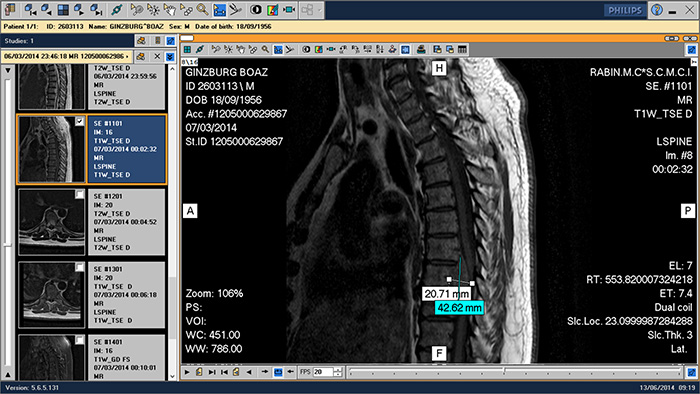
Task: Uncheck the SE #1101 series thumbnail checkbox
Action: 79,121
